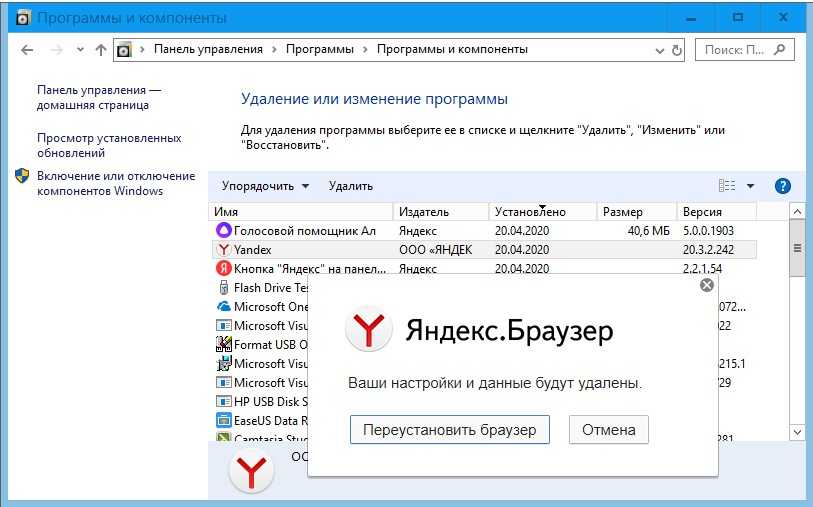Image resolution: width=813 pixels, height=507 pixels.
Task: Maximize the Программы и компоненты window
Action: pos(737,18)
